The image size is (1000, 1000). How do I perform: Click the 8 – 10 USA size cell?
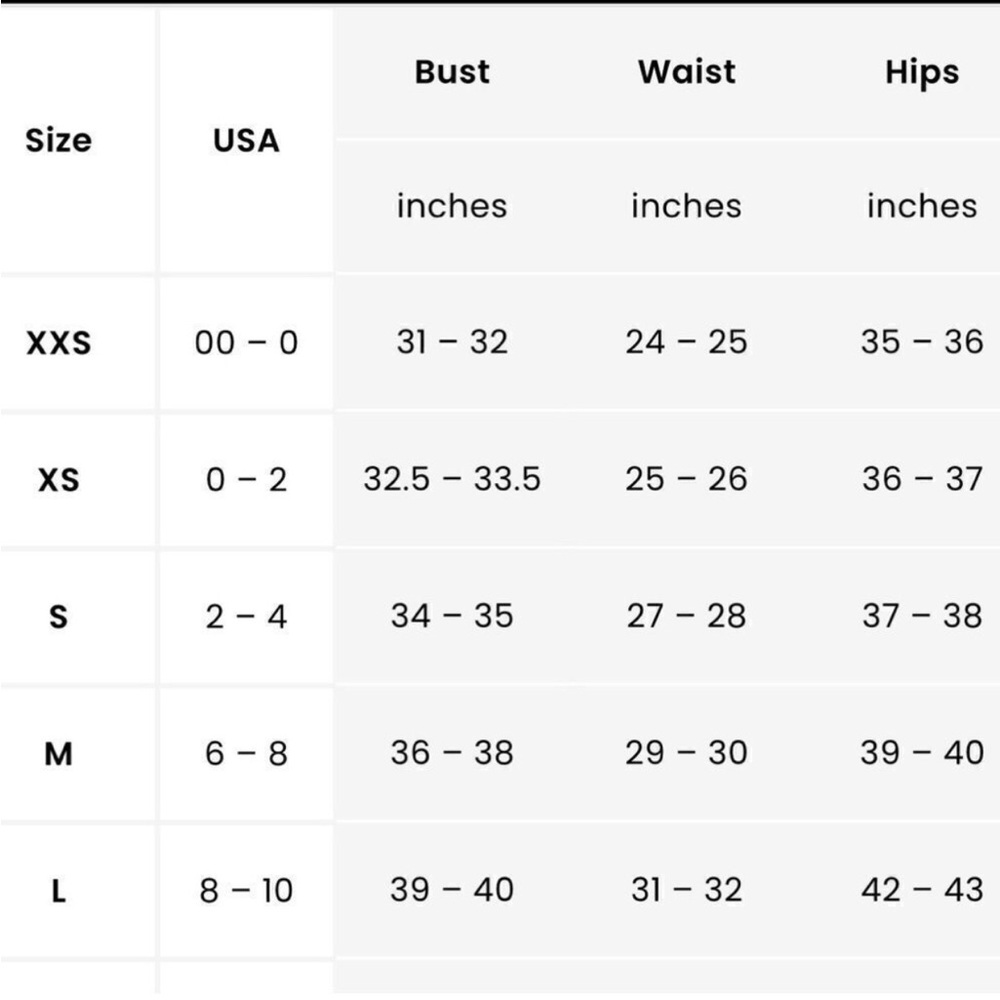[246, 890]
